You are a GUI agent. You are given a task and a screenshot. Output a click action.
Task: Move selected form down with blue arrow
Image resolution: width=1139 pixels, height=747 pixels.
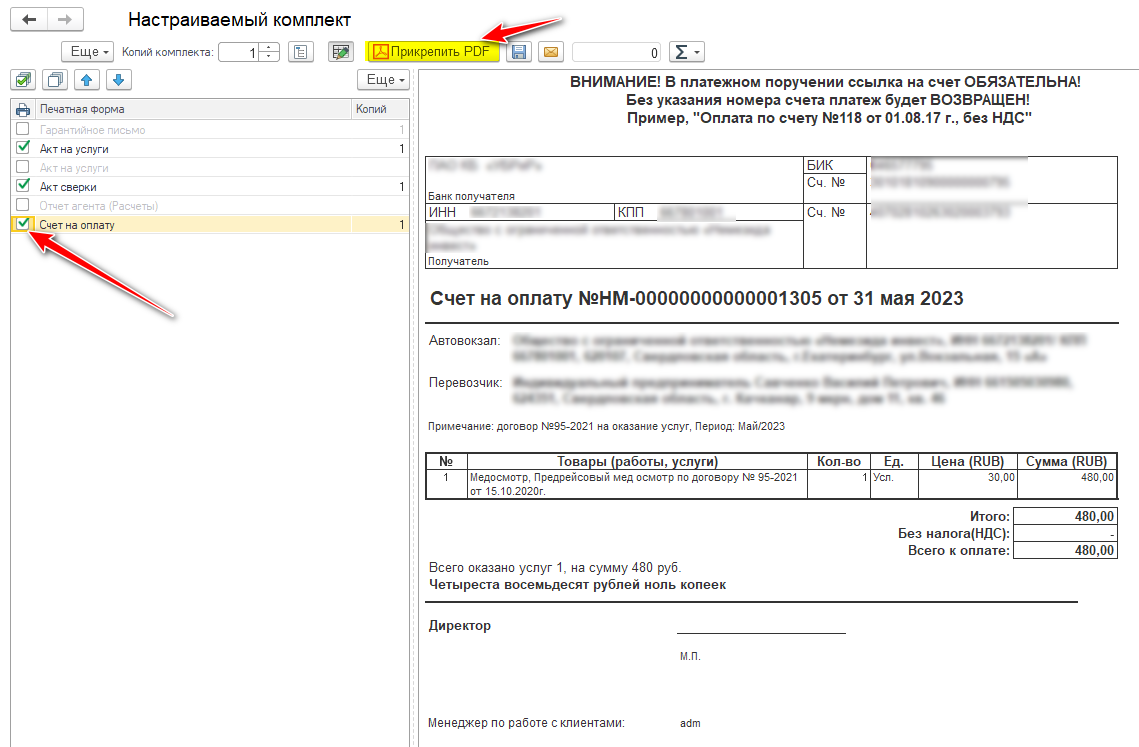tap(117, 80)
